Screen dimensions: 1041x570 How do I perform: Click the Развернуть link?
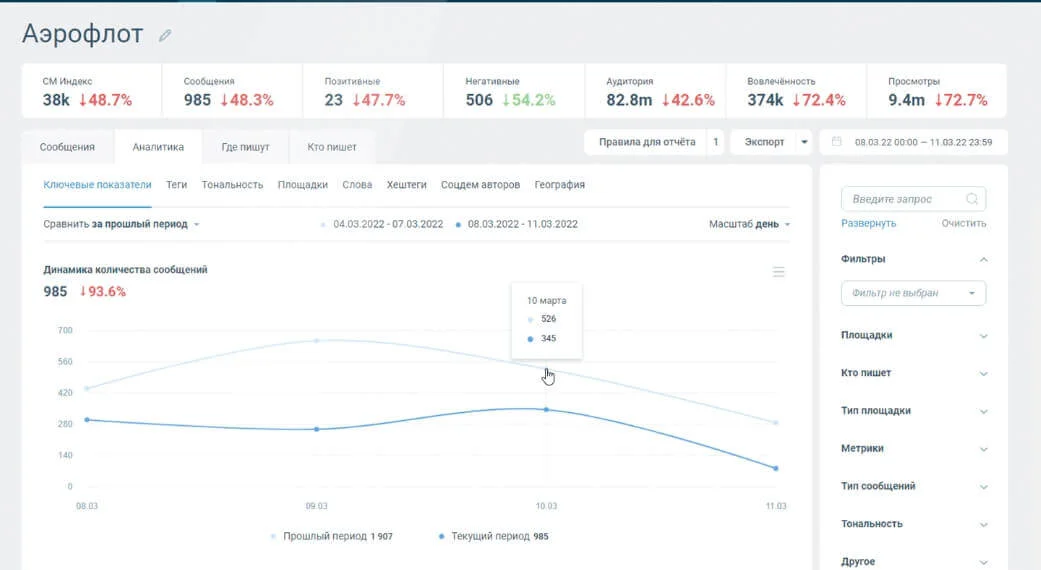[868, 224]
